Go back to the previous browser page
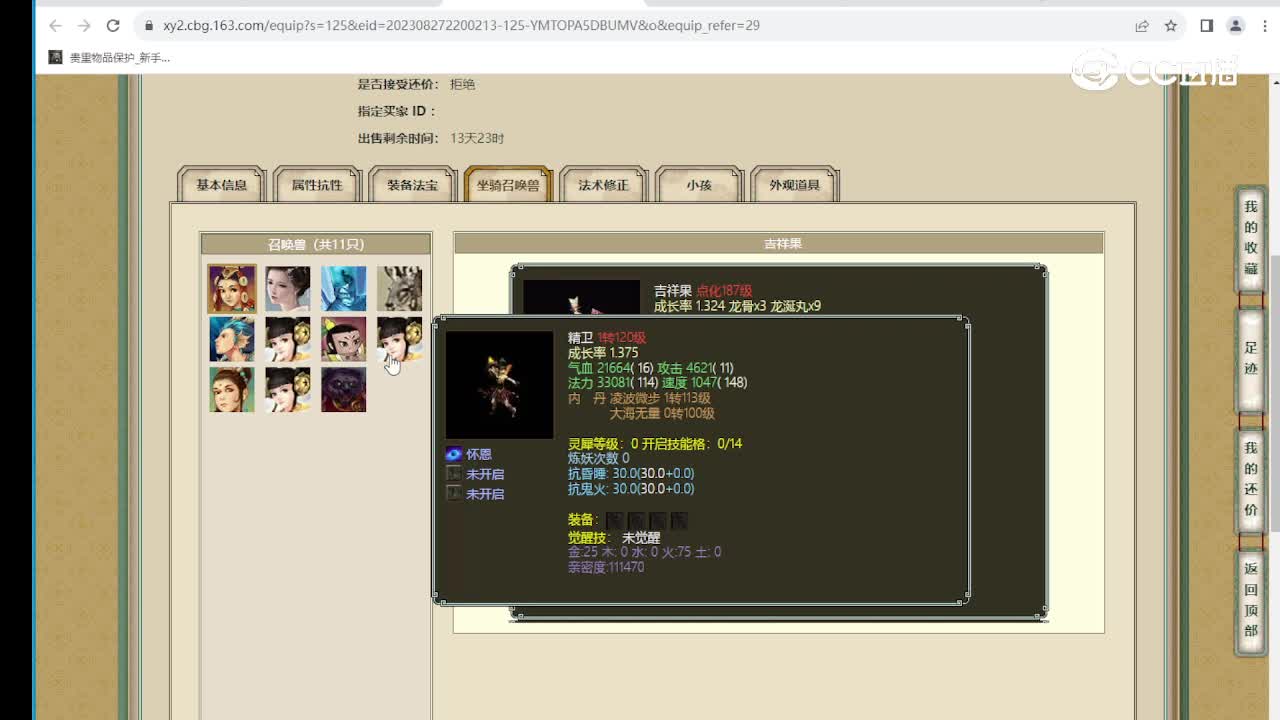1280x720 pixels. pos(55,26)
